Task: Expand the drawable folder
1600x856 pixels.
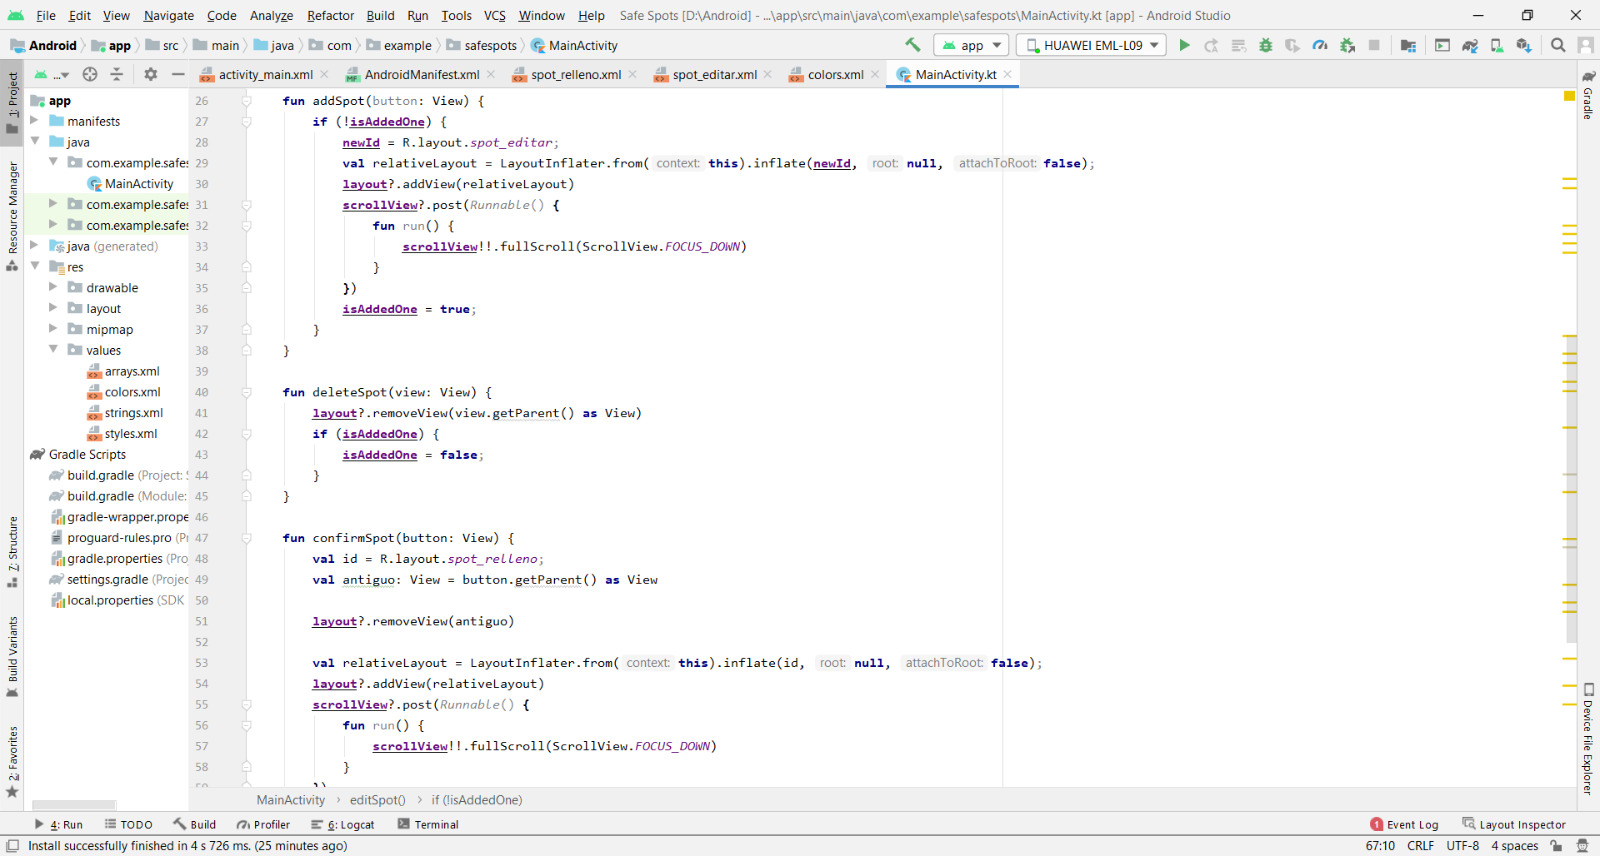Action: coord(53,287)
